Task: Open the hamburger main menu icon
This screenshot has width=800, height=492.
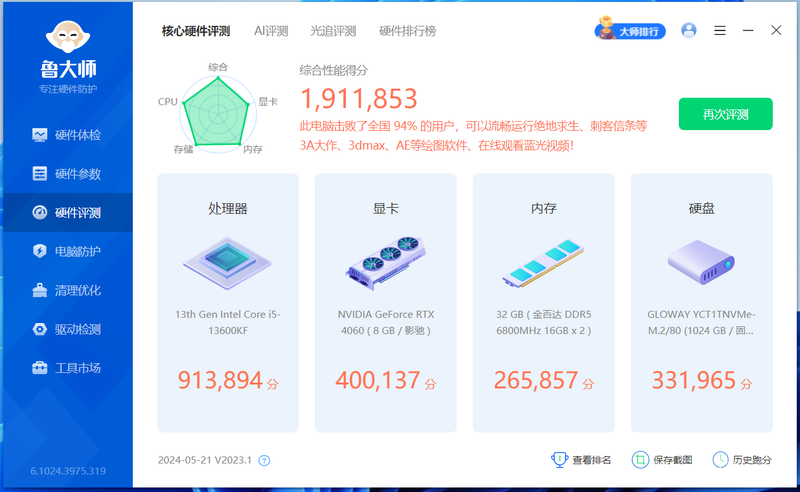Action: pyautogui.click(x=720, y=31)
